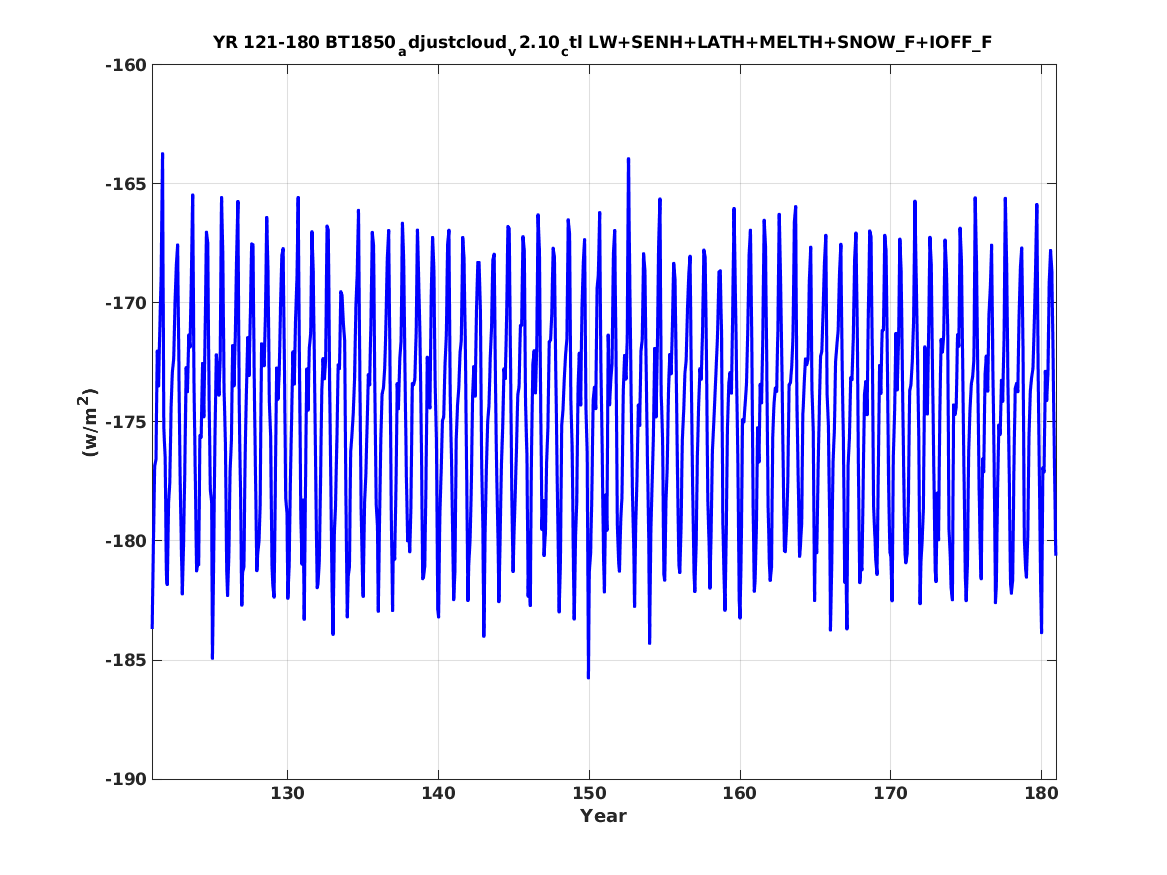Click the y-axis tick label -190
The width and height of the screenshot is (1167, 875).
(x=127, y=779)
